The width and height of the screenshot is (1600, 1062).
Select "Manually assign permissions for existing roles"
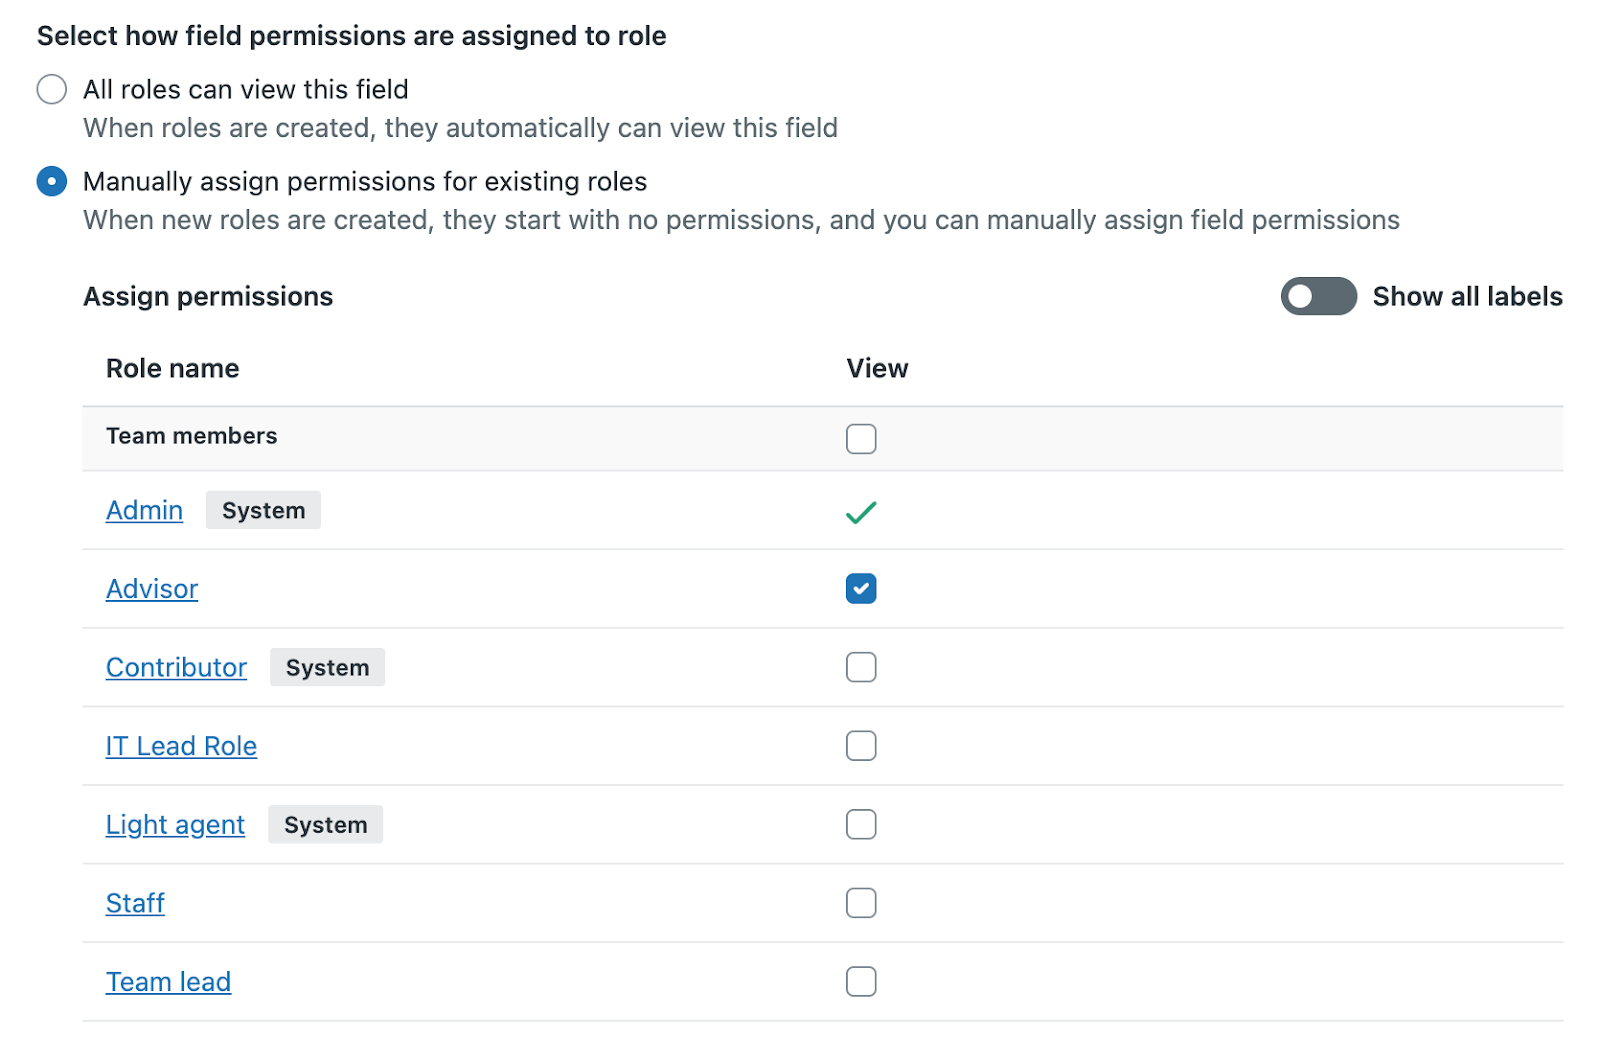[x=51, y=181]
